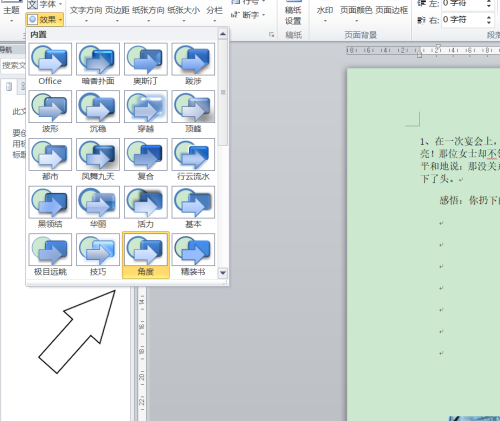Pick the 技巧 theme effect
The image size is (500, 421).
pos(98,255)
